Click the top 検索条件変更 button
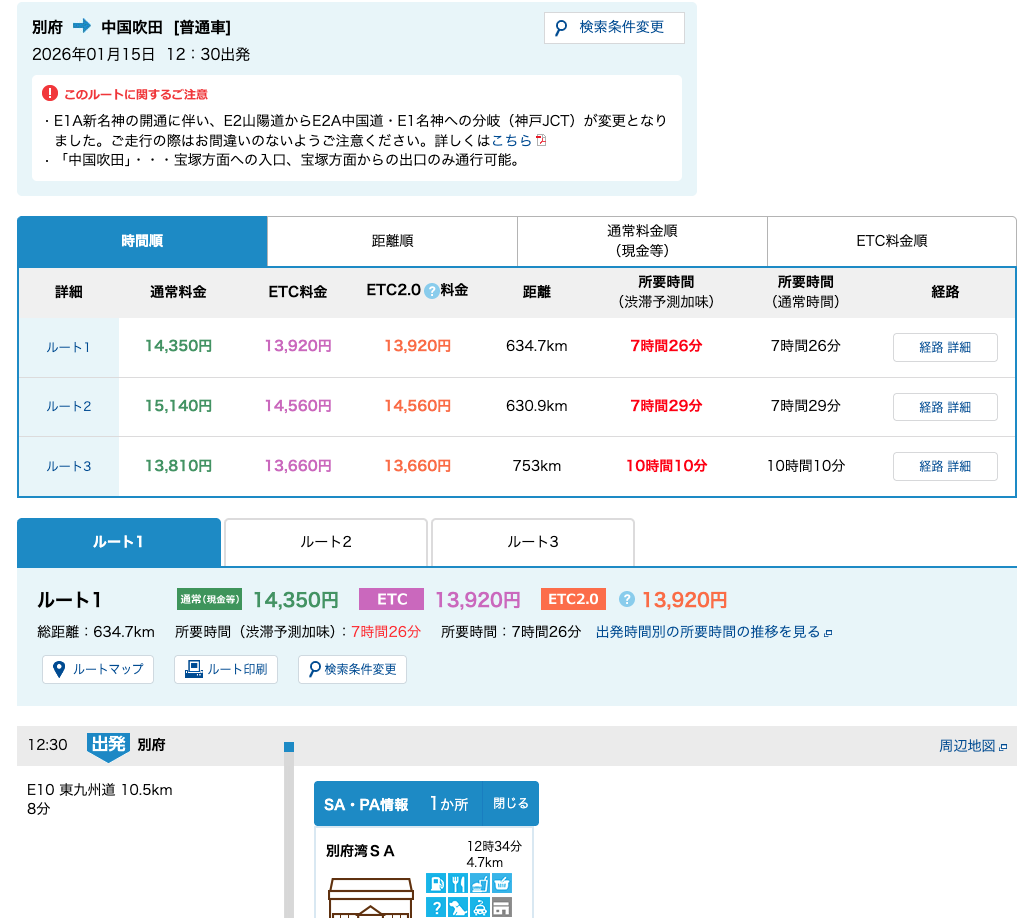The image size is (1031, 918). (614, 28)
